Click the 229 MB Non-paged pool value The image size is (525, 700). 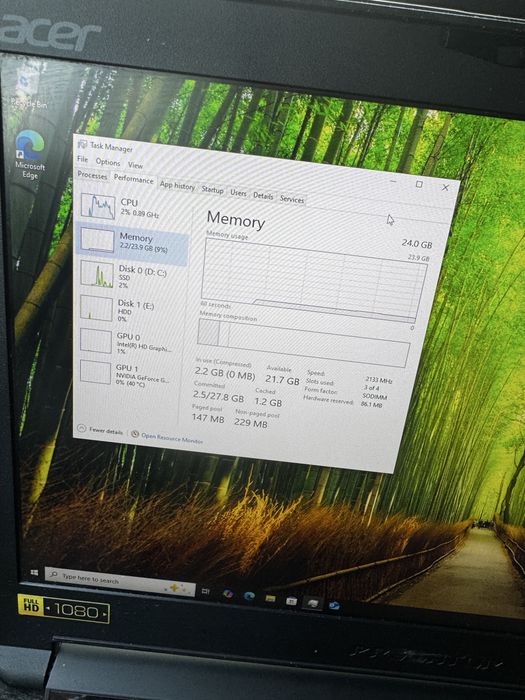point(250,422)
